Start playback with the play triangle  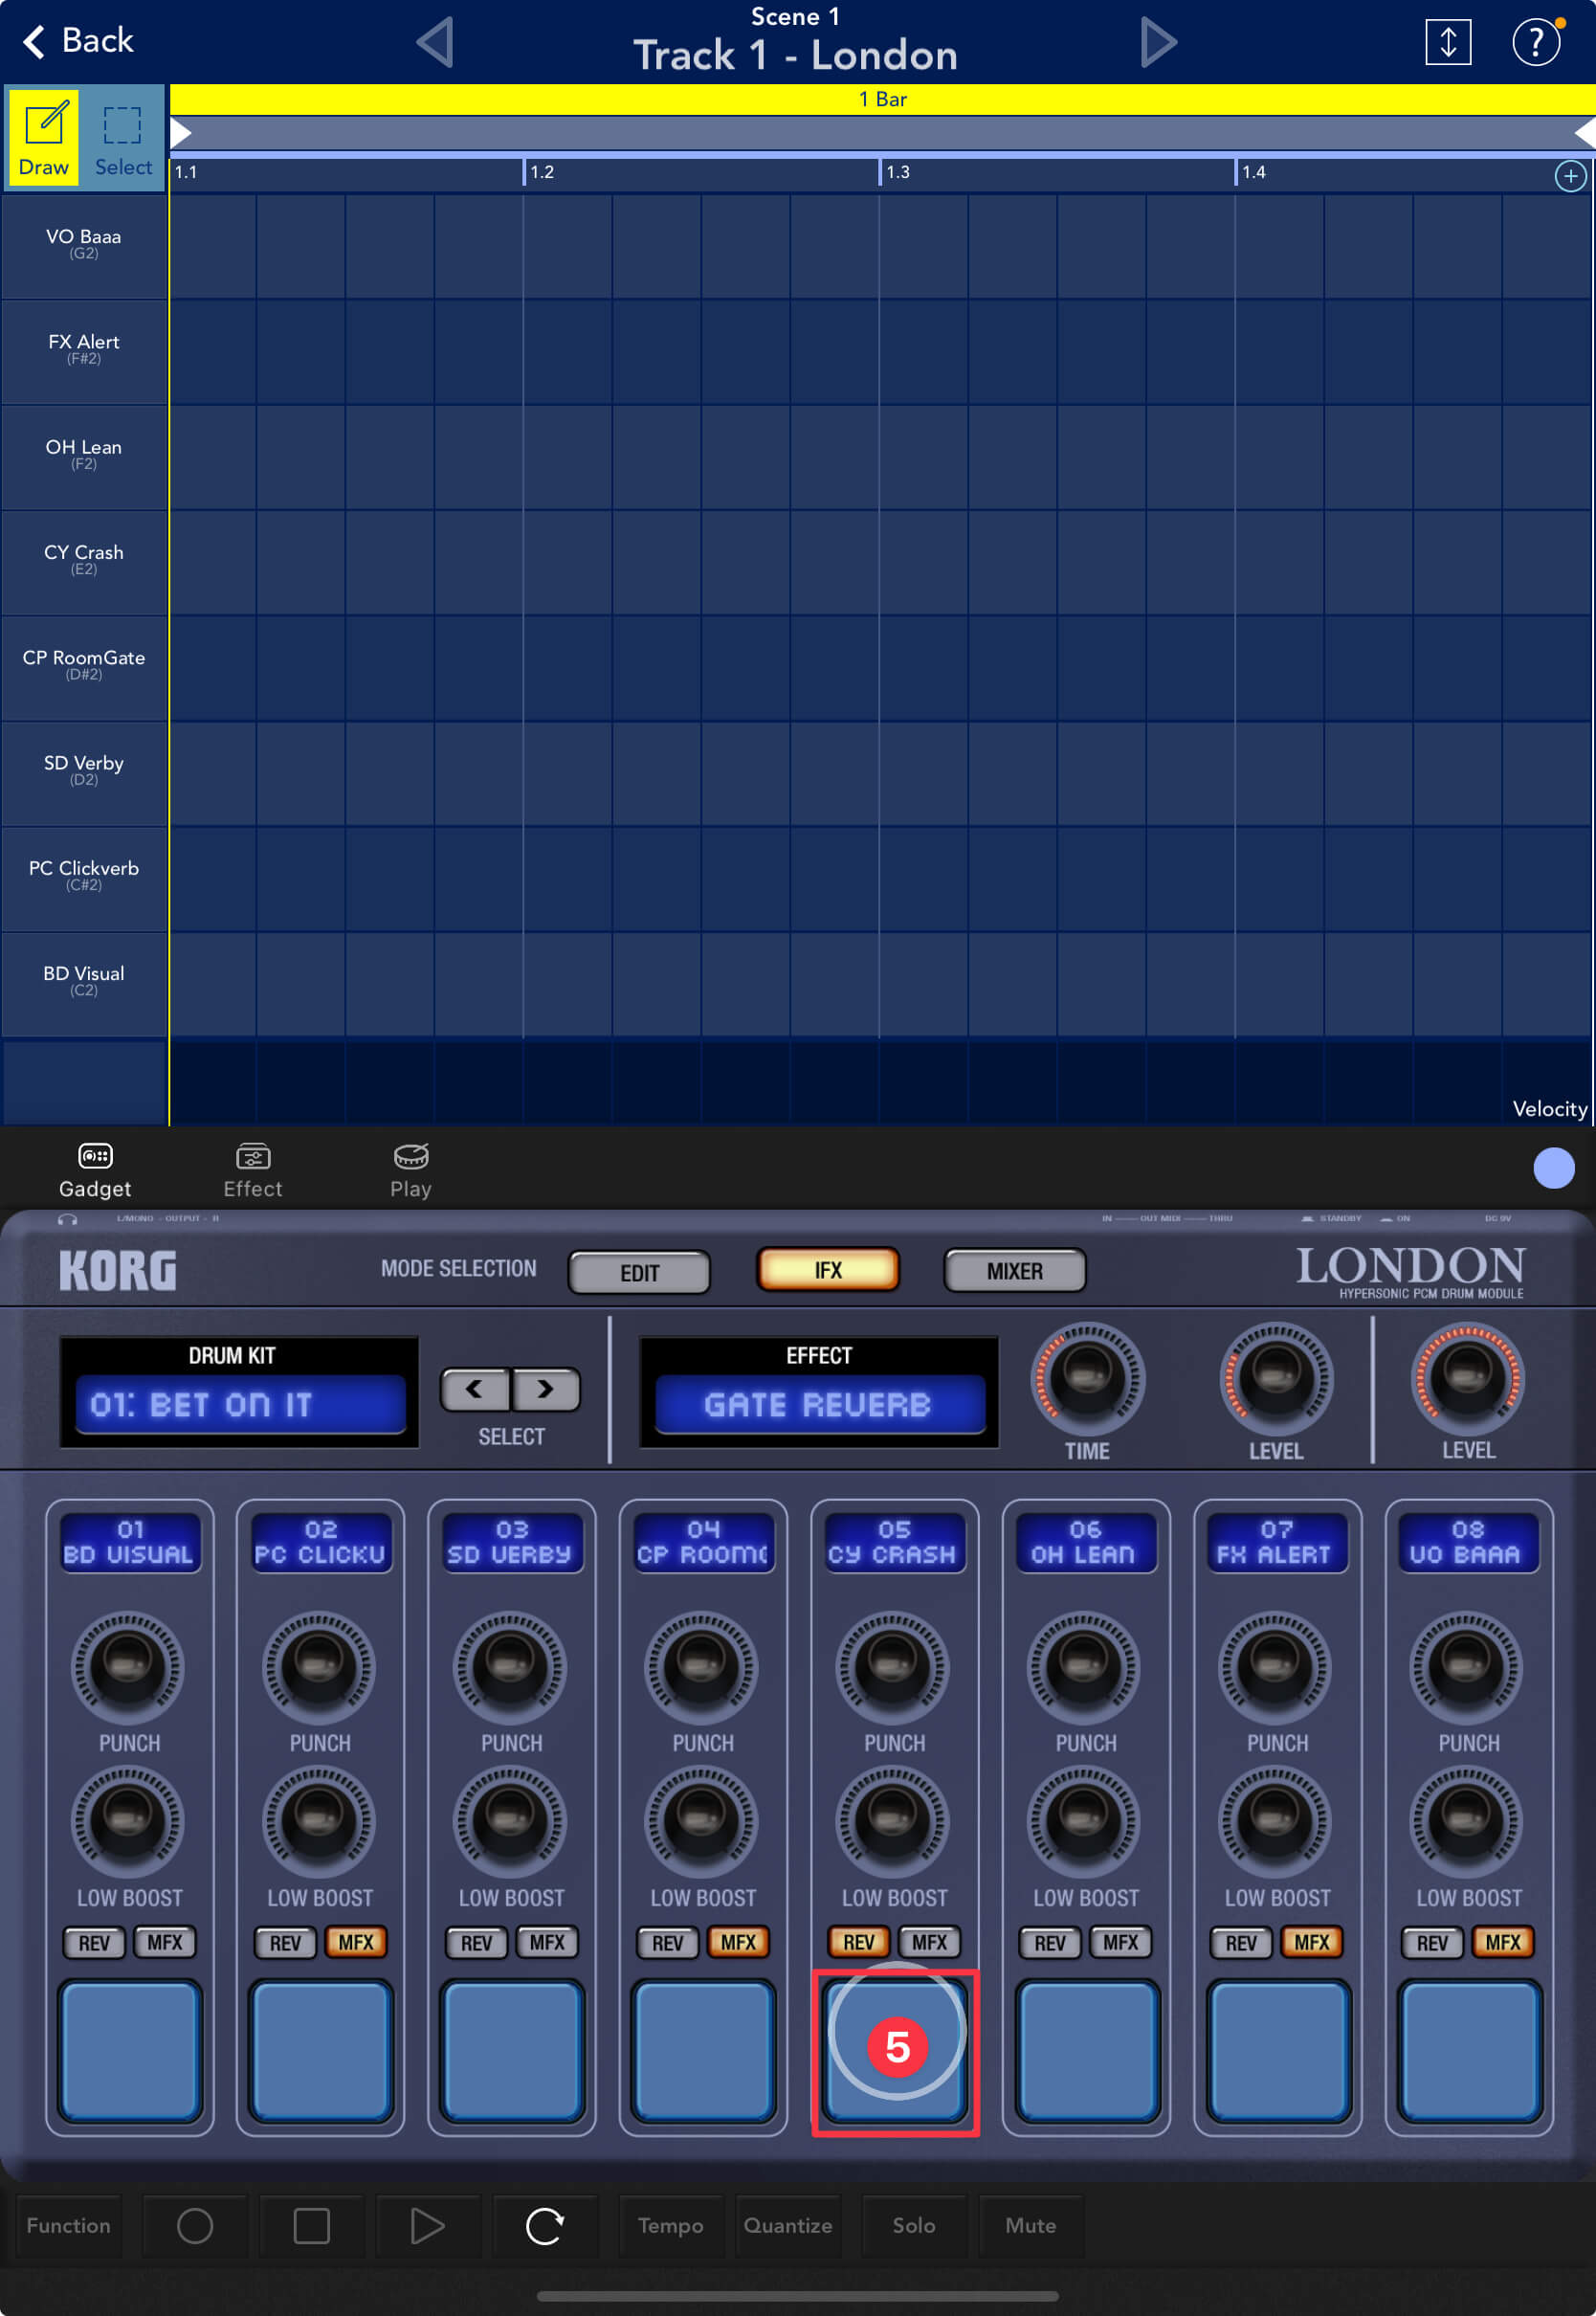coord(427,2225)
